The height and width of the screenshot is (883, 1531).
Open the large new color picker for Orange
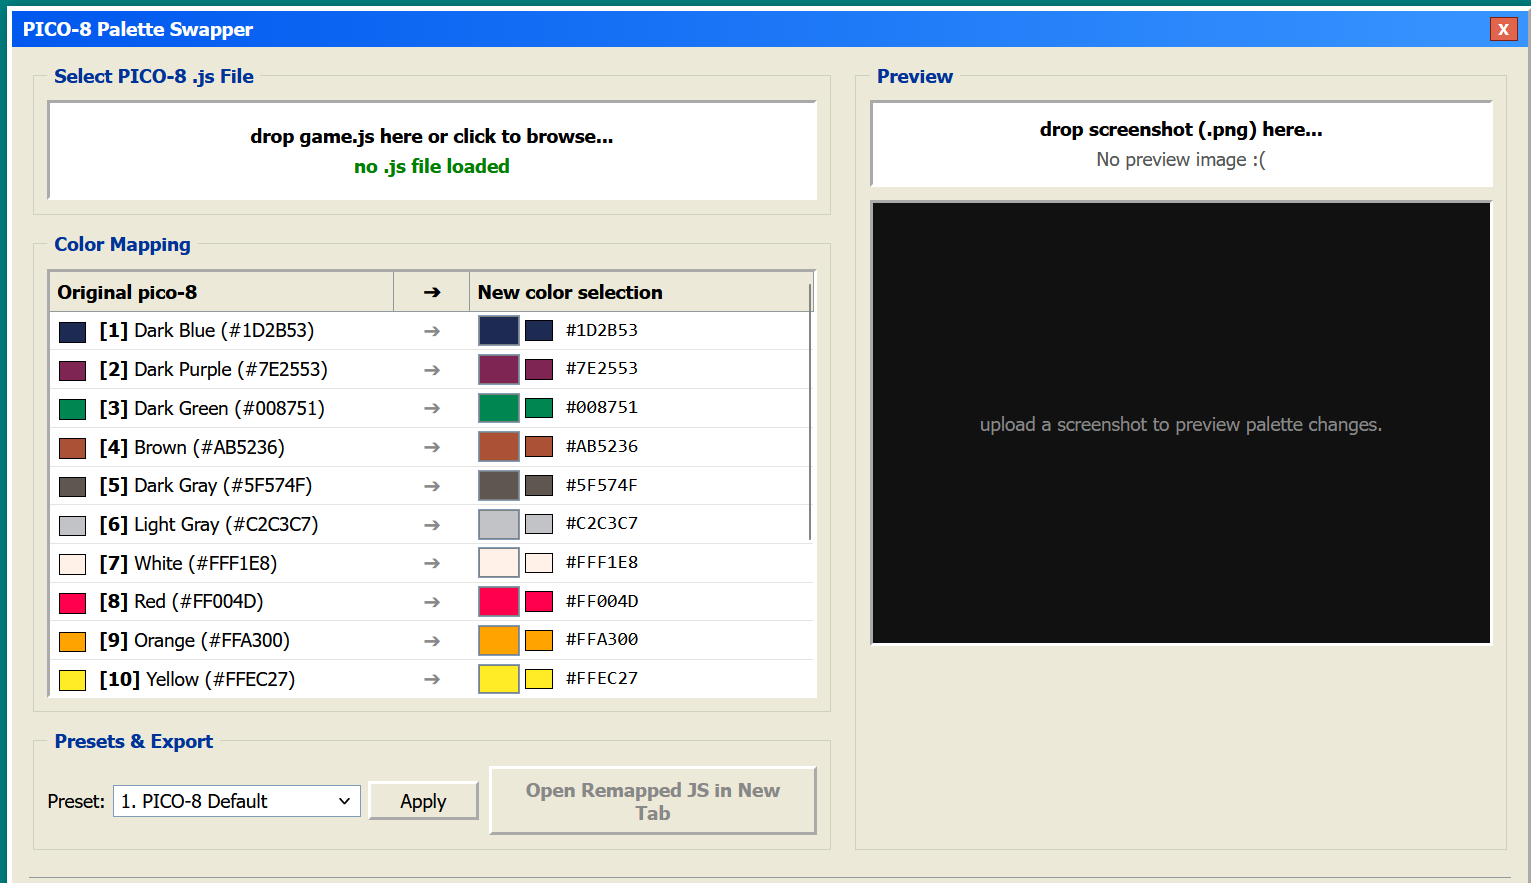[x=499, y=640]
